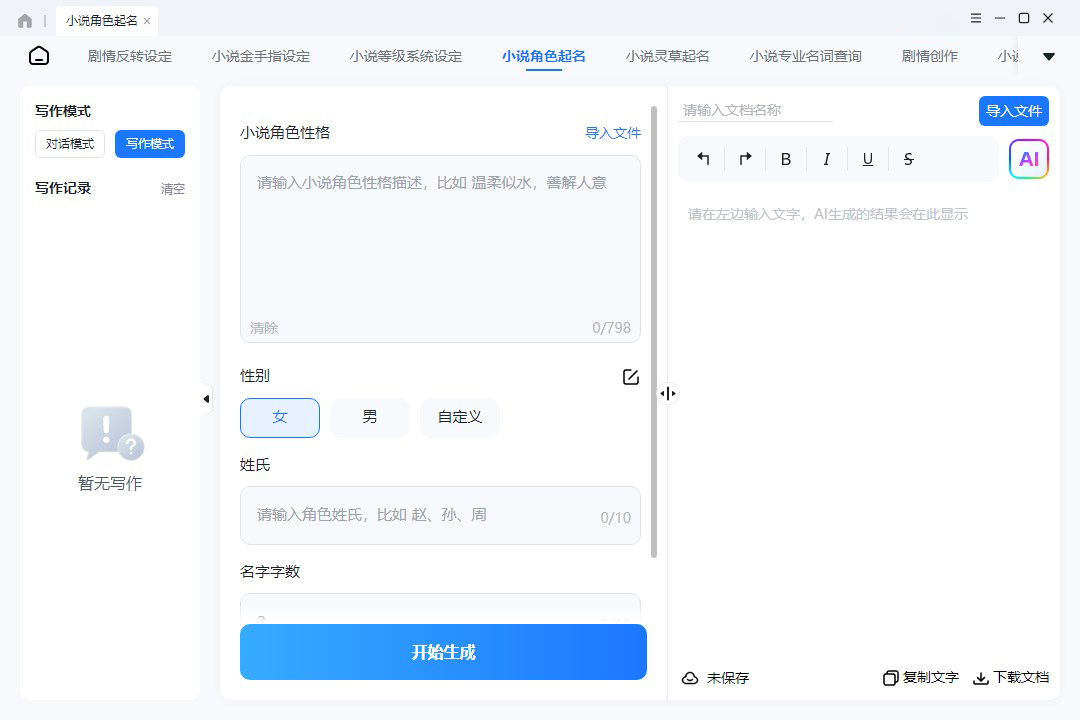
Task: Click the form panel vertical scrollbar
Action: (654, 331)
